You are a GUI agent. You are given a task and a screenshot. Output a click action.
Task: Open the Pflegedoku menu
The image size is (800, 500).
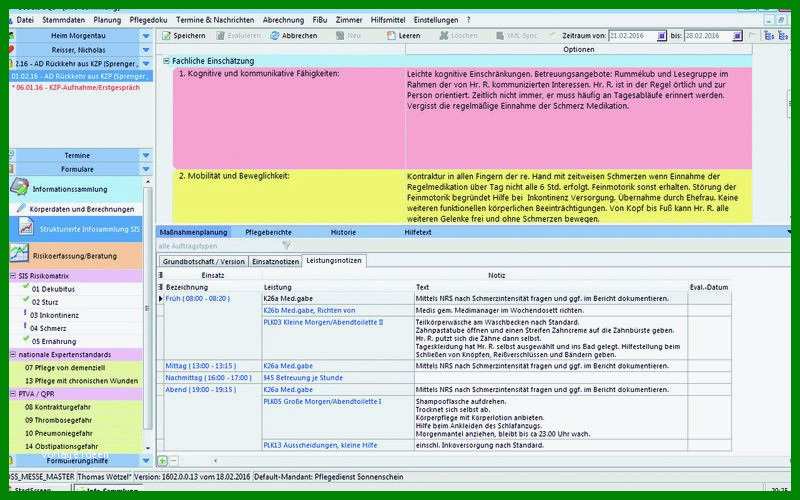pos(148,20)
